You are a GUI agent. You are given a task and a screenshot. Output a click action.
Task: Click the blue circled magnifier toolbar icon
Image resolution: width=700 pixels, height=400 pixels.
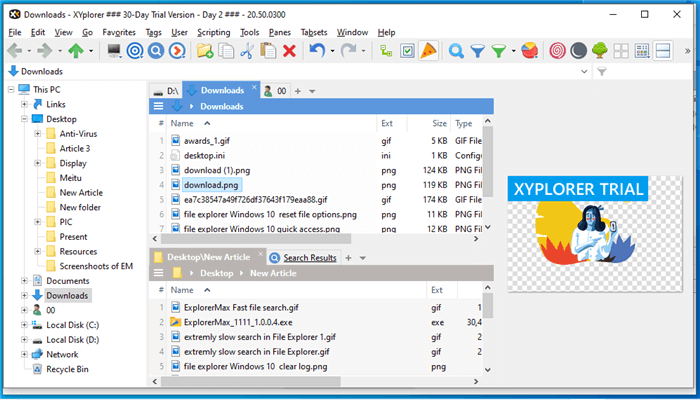156,51
